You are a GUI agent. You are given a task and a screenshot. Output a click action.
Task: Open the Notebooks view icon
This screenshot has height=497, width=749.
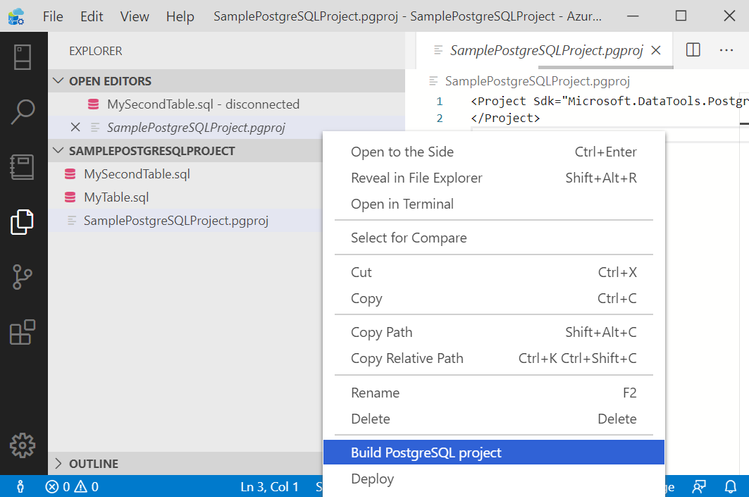click(23, 166)
